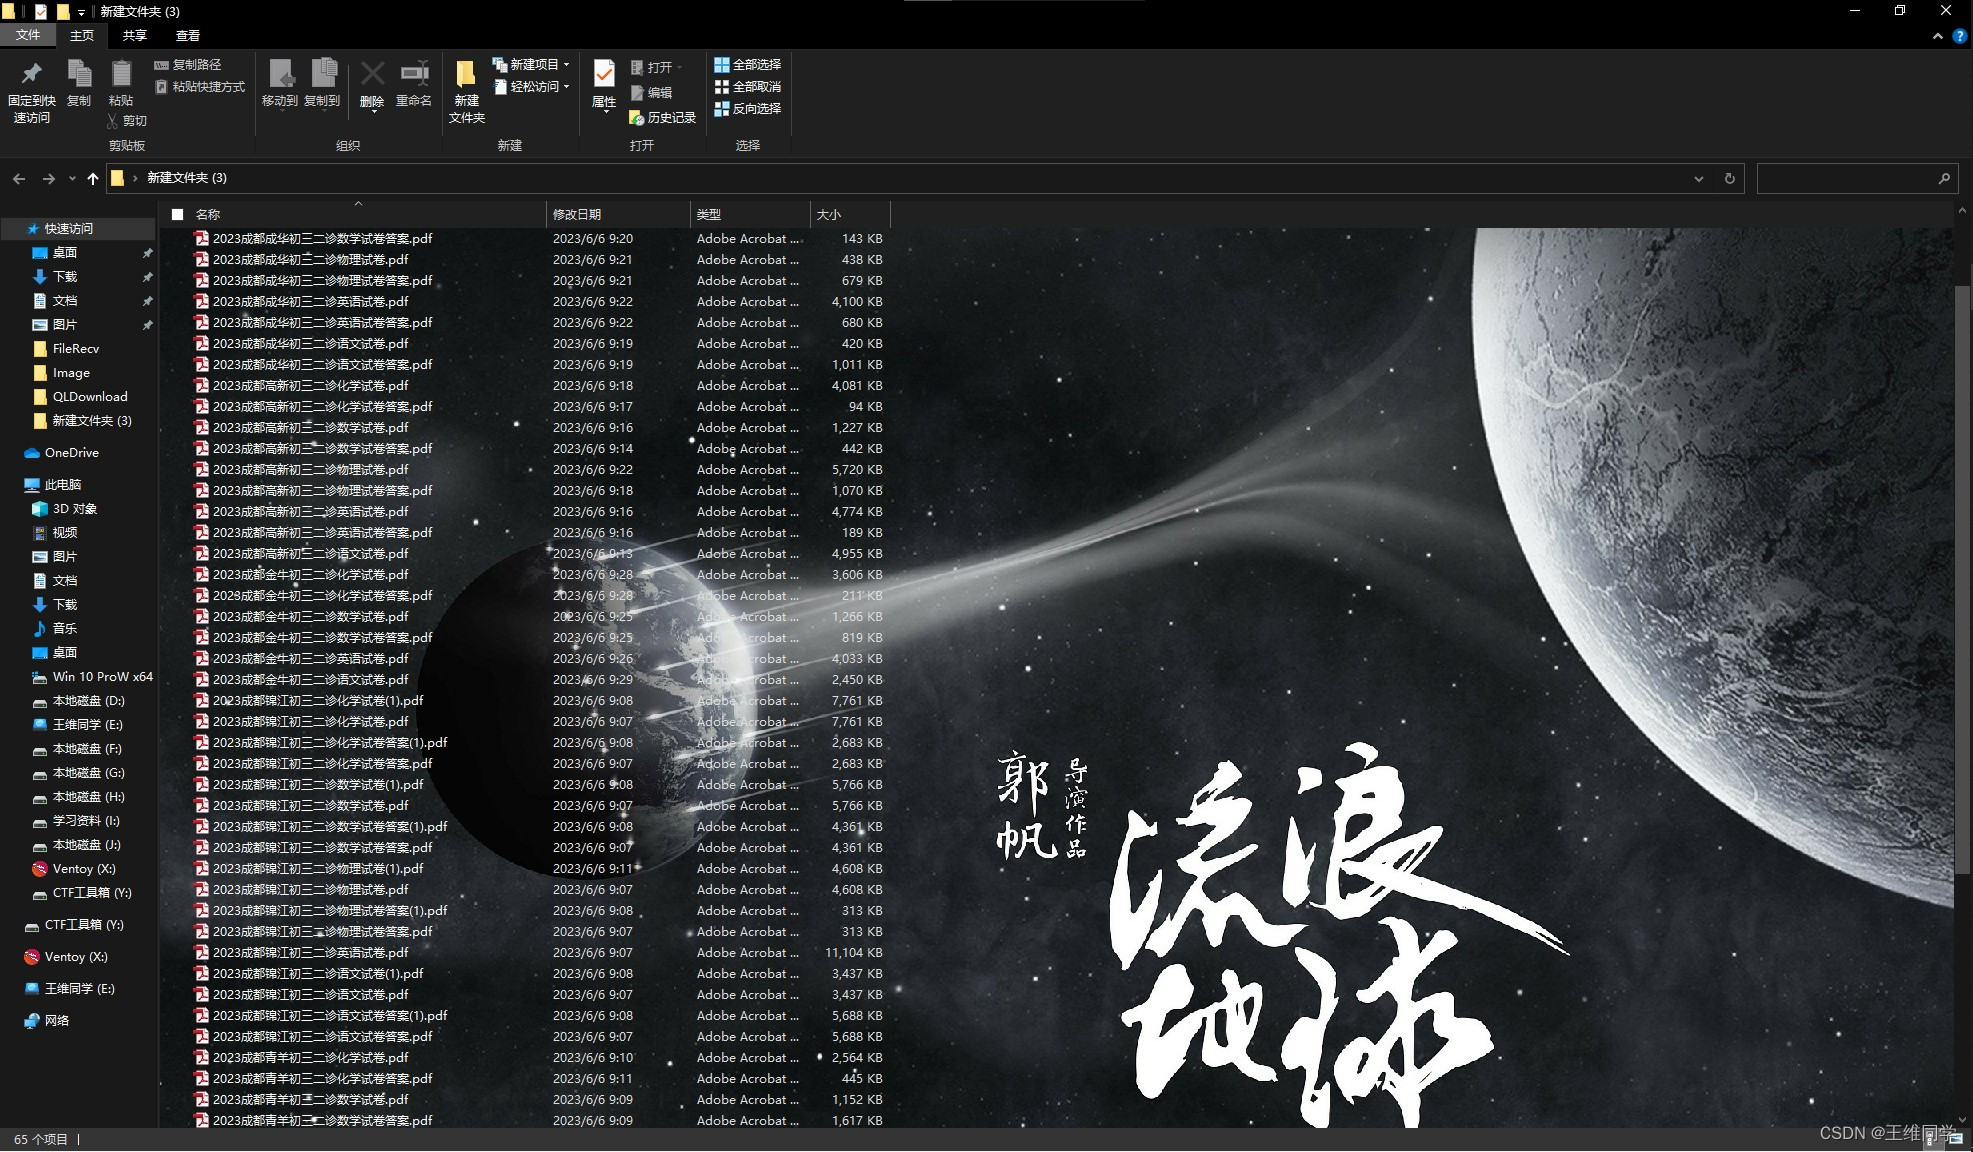Click the Delete icon in ribbon

(372, 76)
